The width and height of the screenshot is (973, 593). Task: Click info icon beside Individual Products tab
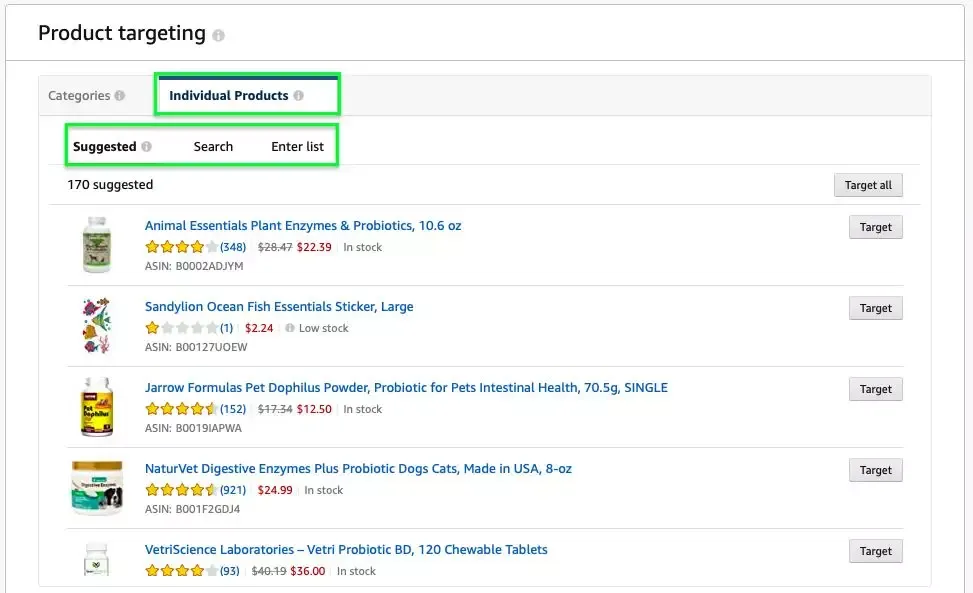[x=298, y=96]
